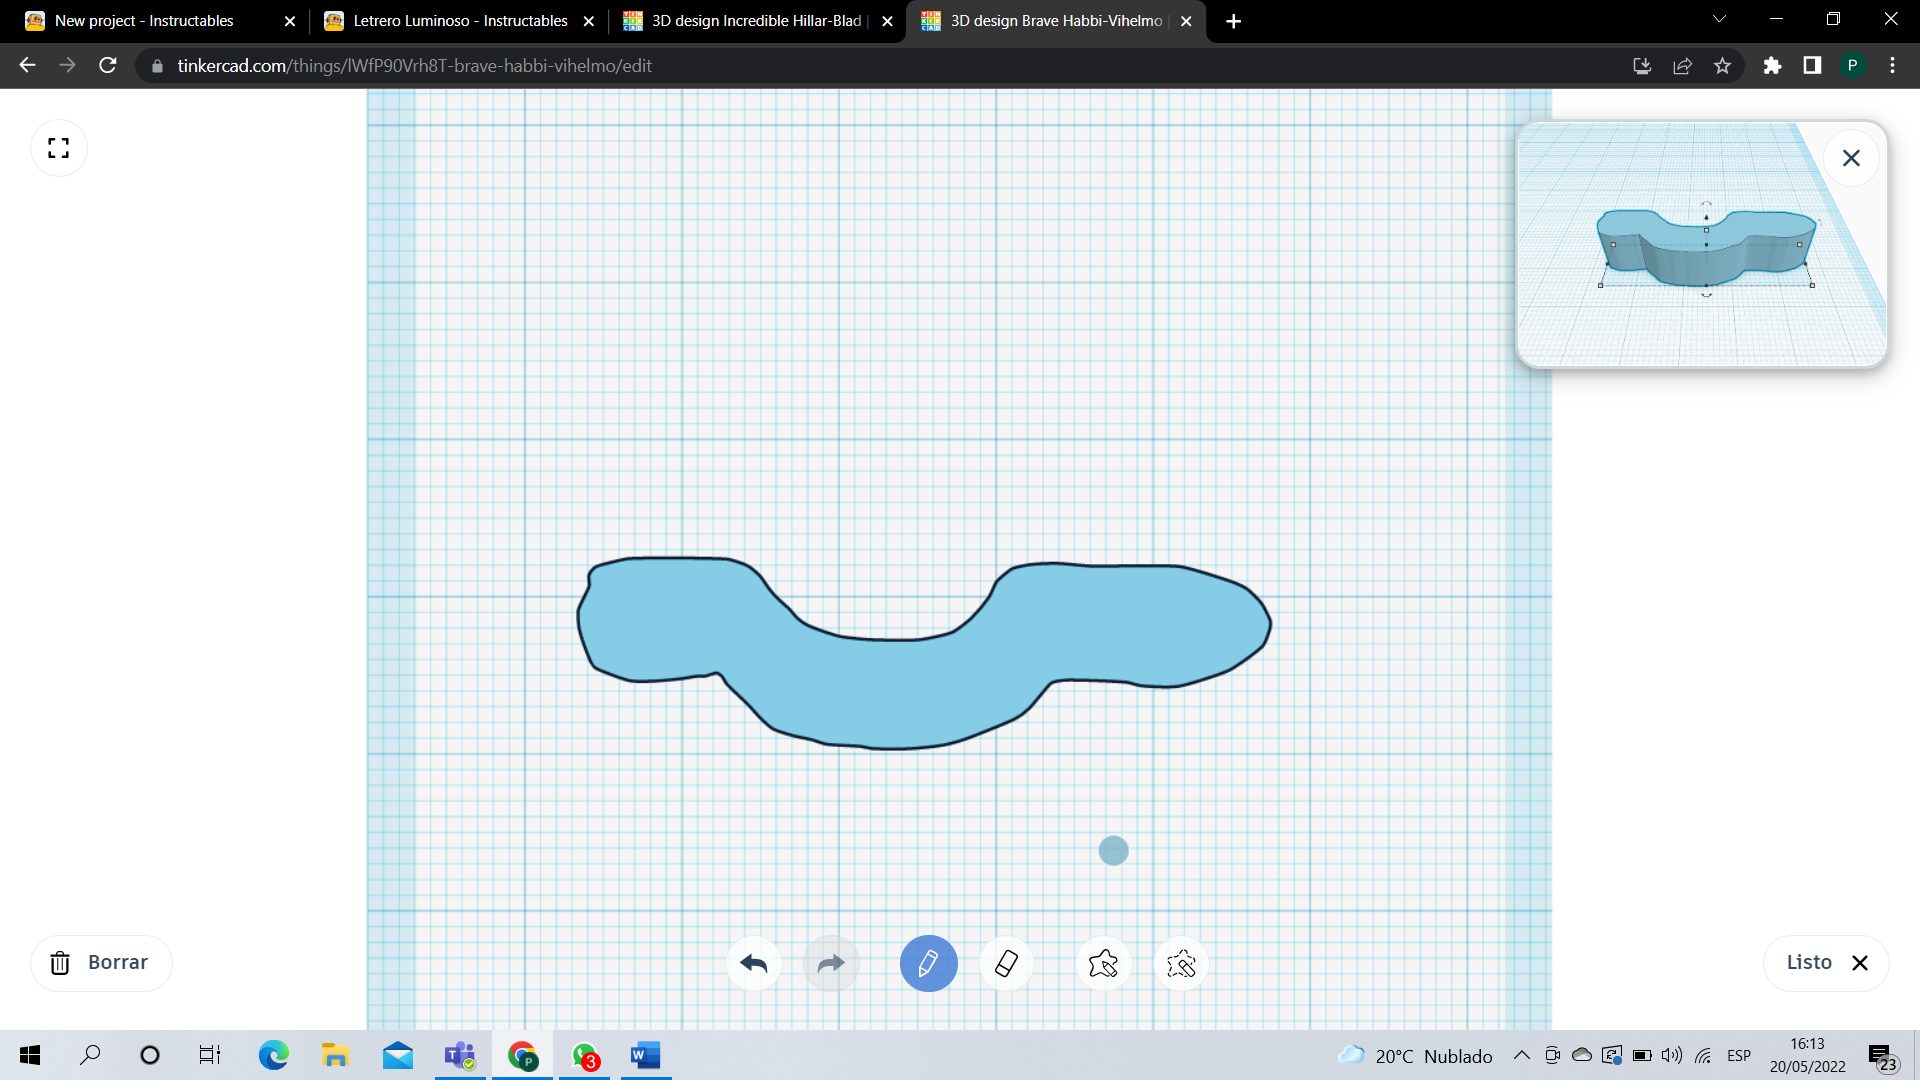This screenshot has height=1080, width=1920.
Task: Click the undo arrow button
Action: point(753,964)
